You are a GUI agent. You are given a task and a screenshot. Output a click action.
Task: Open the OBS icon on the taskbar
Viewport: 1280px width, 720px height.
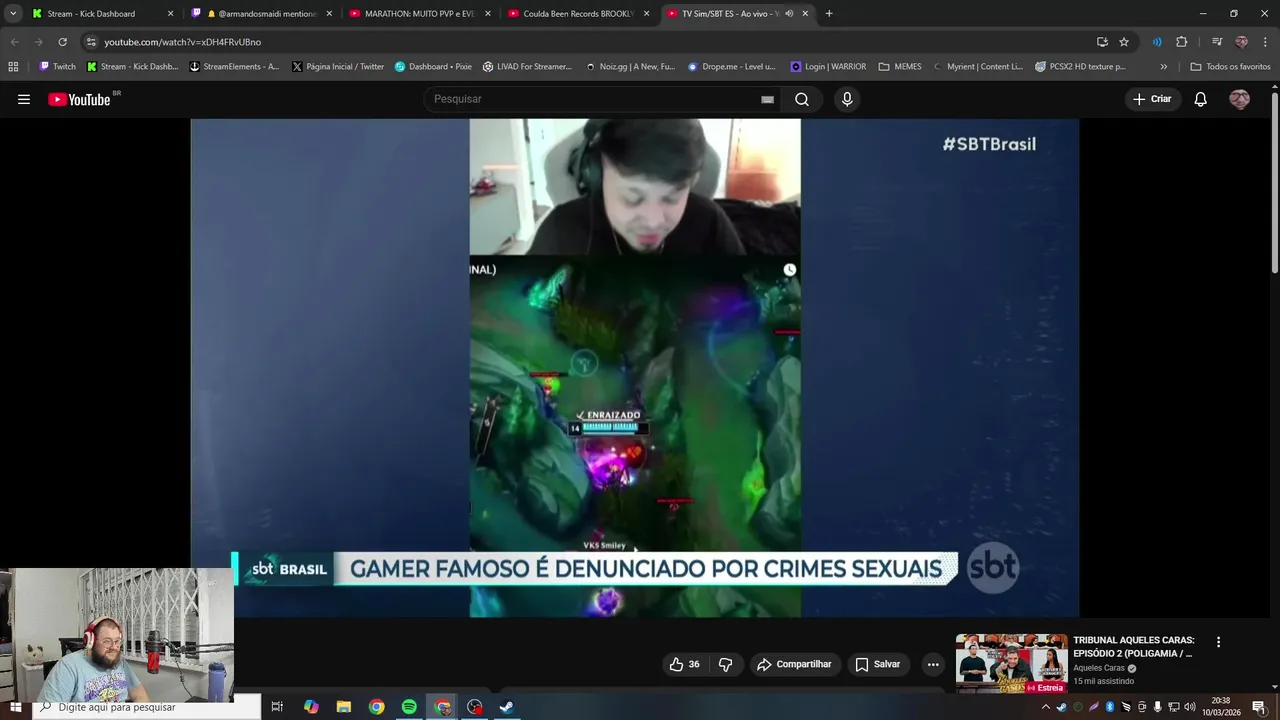point(474,707)
